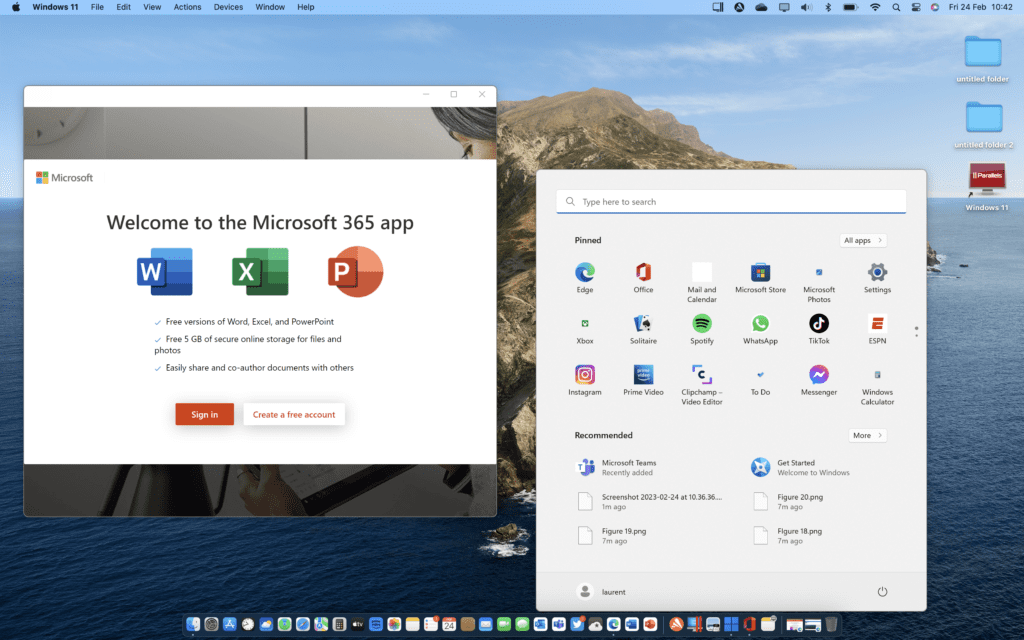Screen dimensions: 1024x640
Task: Select the untitled folder on the desktop
Action: click(x=983, y=59)
